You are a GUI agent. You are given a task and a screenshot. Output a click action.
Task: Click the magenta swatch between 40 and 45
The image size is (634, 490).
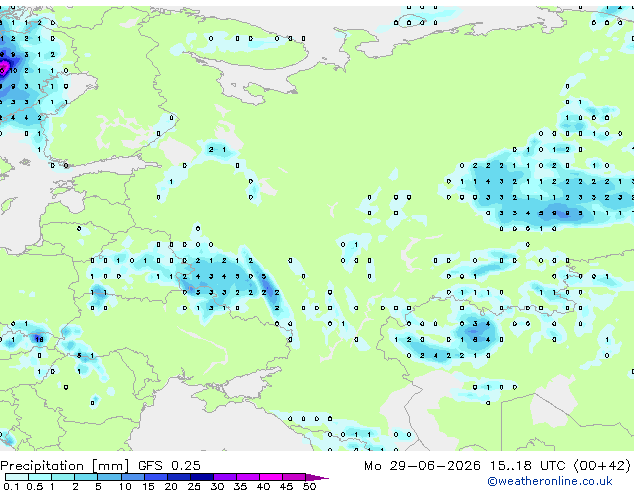tap(271, 477)
